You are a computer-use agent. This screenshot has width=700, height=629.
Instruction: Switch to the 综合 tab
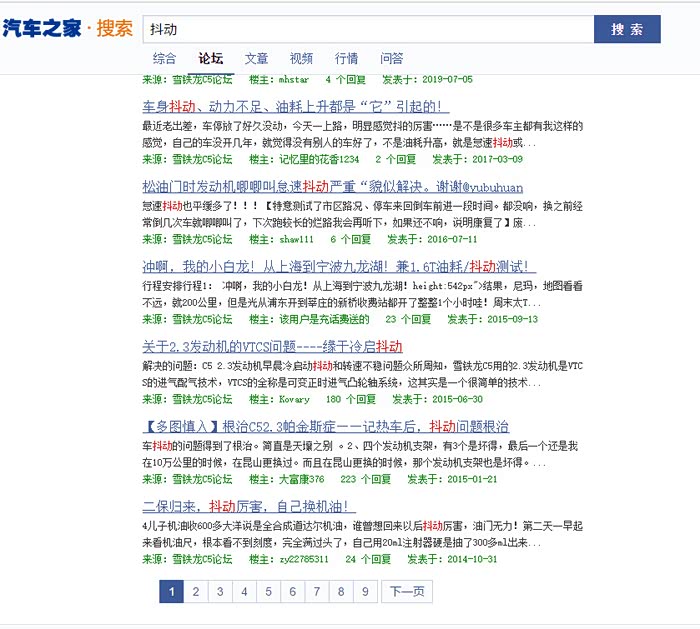point(165,58)
